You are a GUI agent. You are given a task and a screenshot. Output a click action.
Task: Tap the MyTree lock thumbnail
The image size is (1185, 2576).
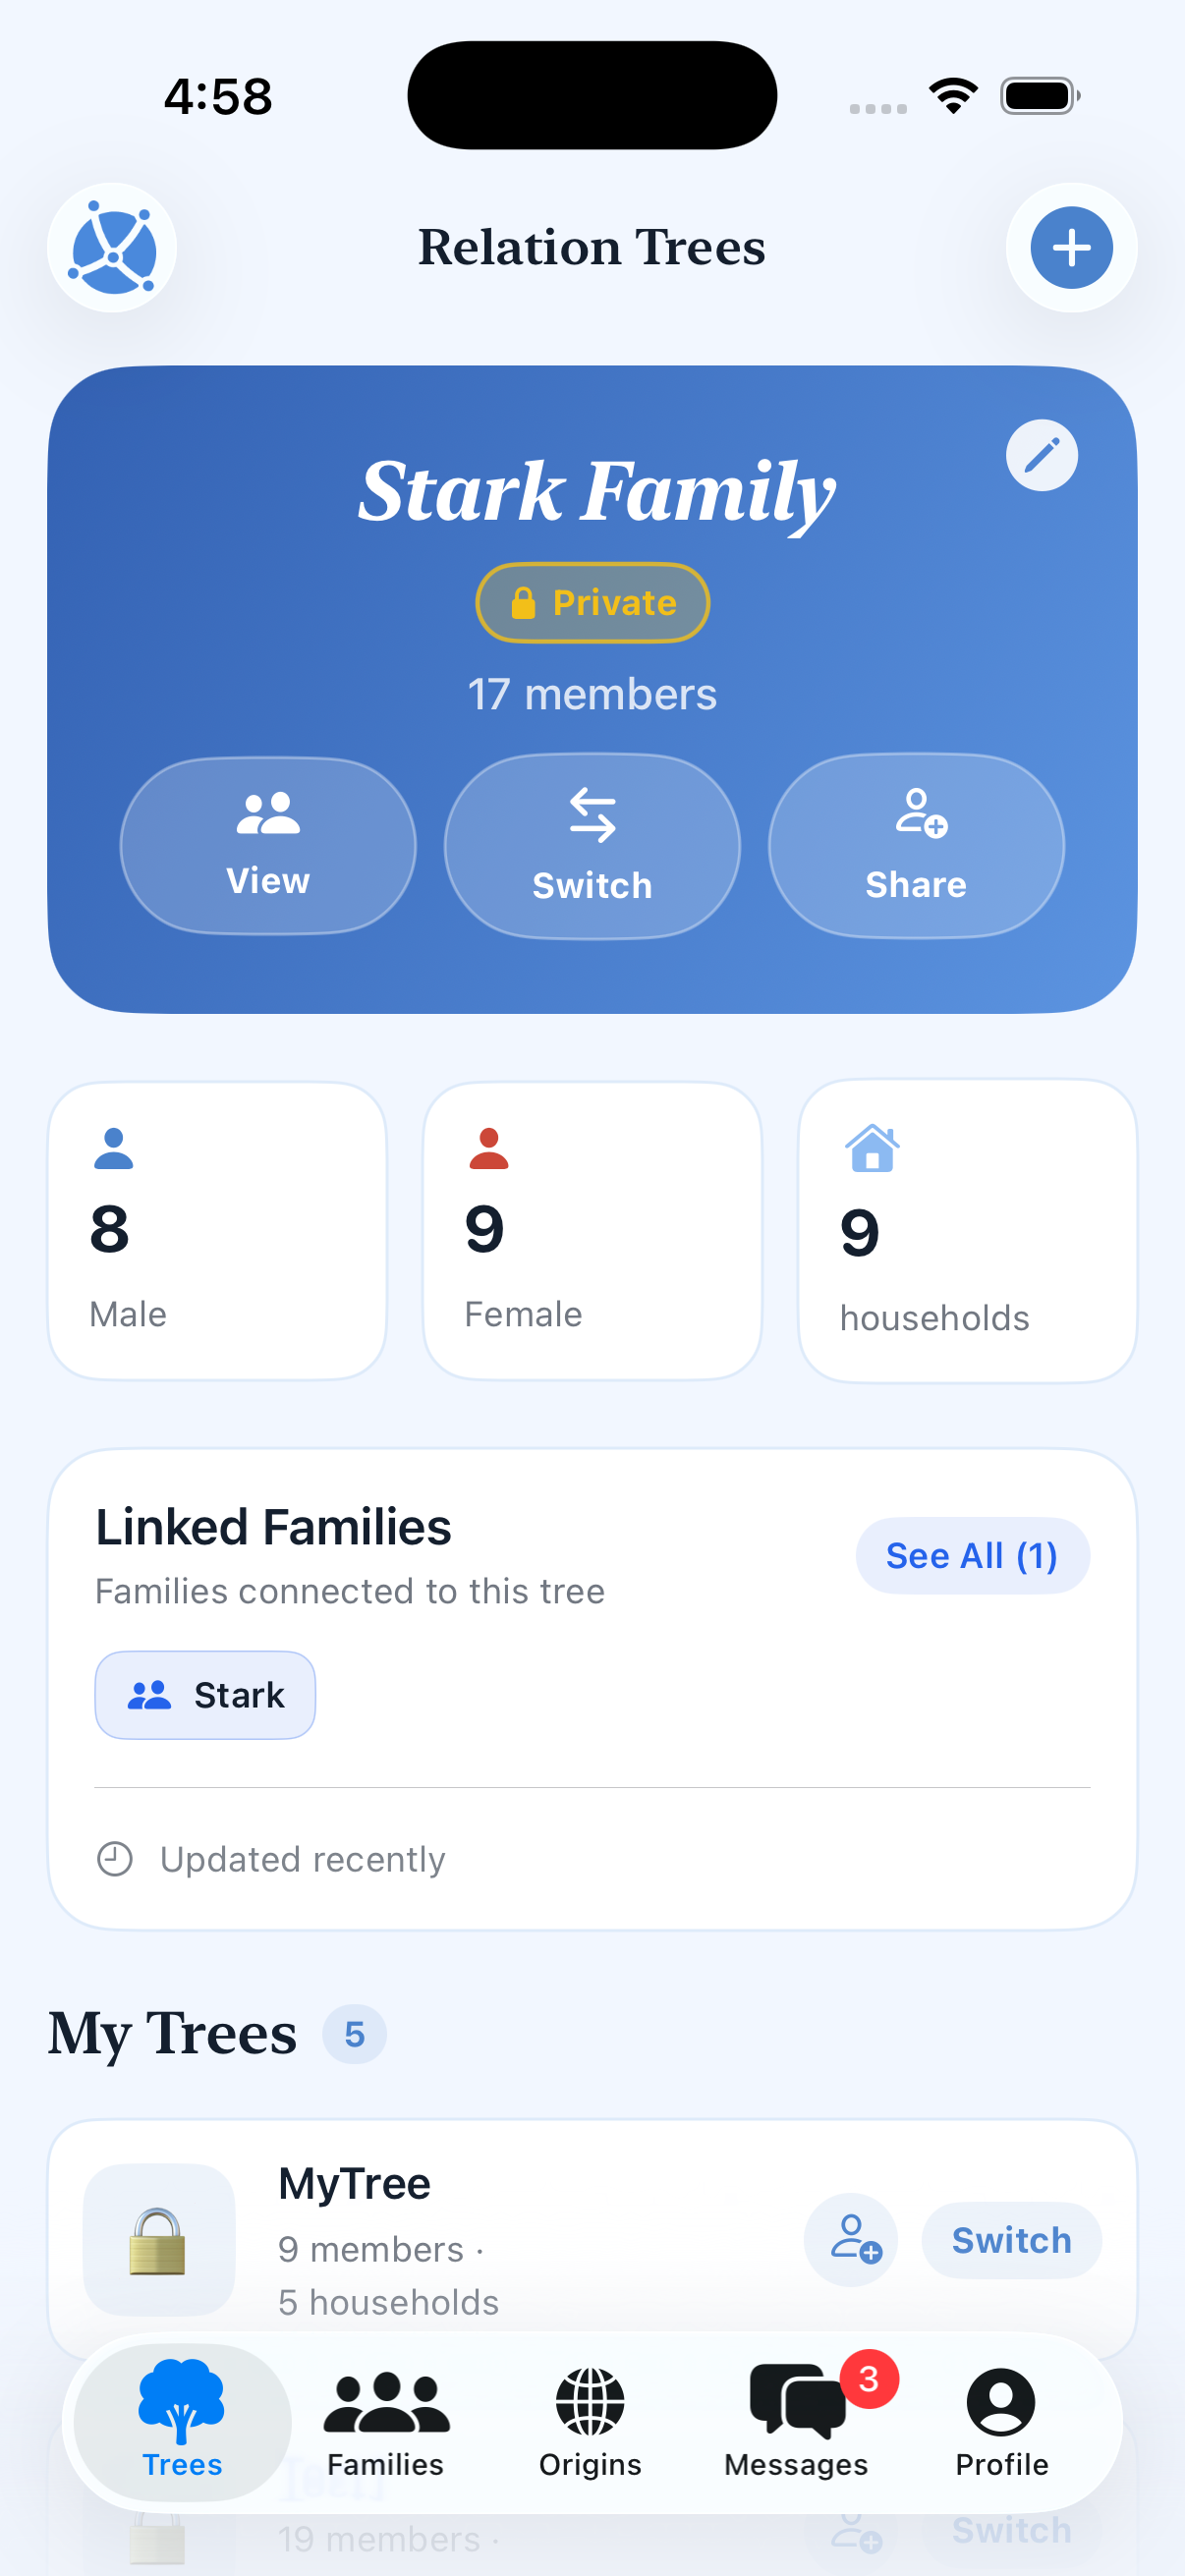[x=159, y=2239]
